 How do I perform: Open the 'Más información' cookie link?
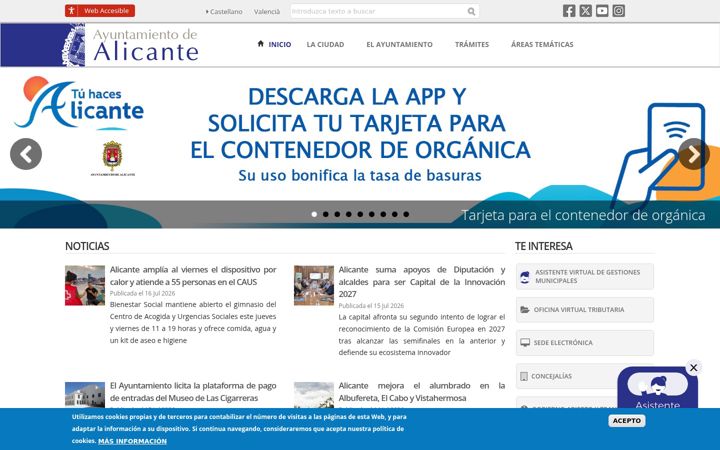pos(132,441)
